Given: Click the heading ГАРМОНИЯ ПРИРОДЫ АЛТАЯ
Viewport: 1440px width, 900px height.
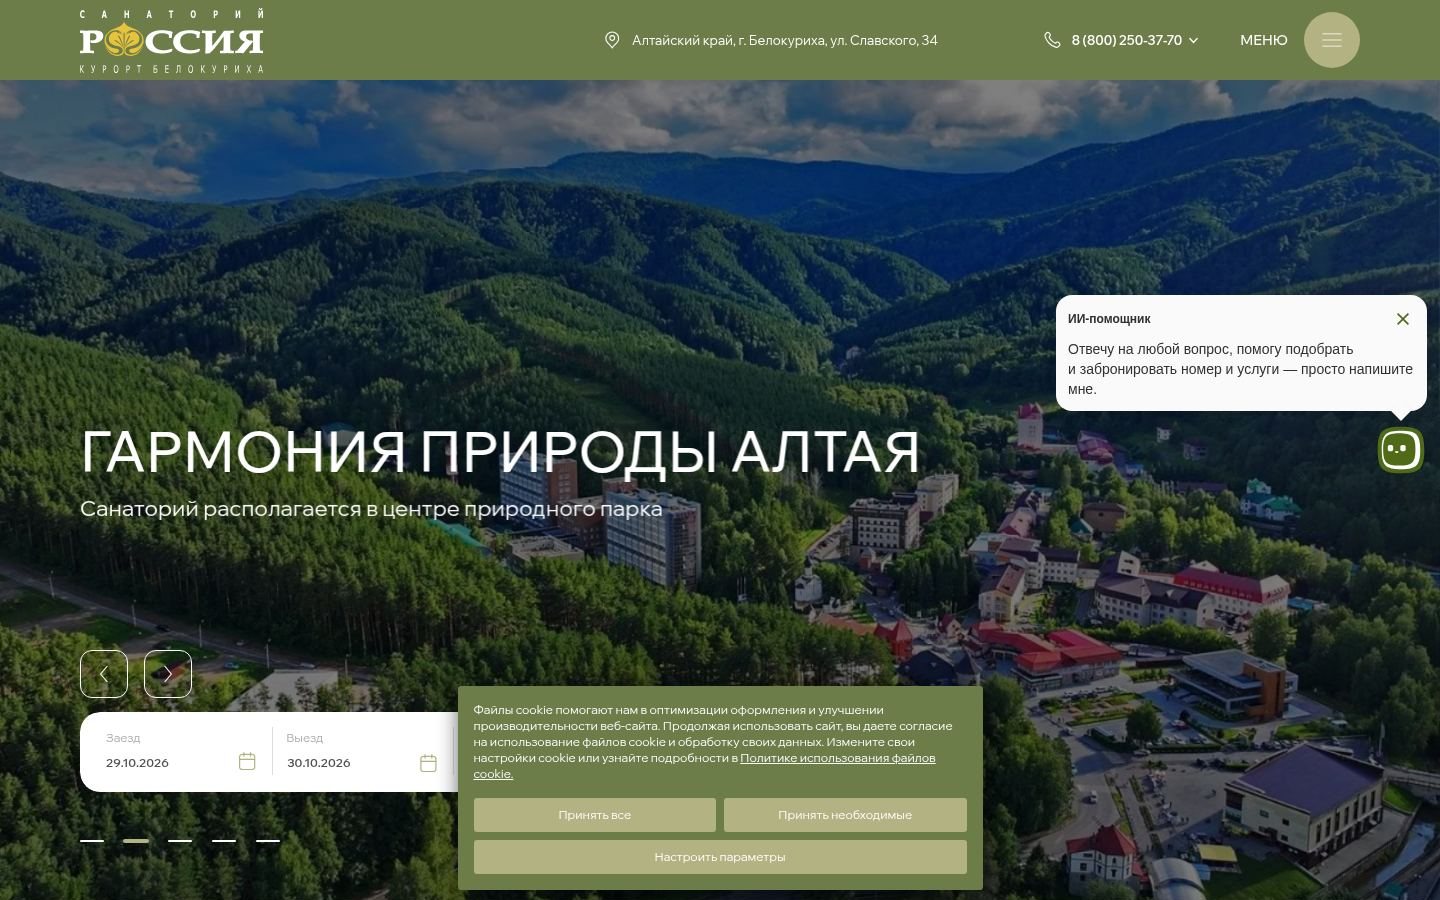Looking at the screenshot, I should (x=500, y=451).
